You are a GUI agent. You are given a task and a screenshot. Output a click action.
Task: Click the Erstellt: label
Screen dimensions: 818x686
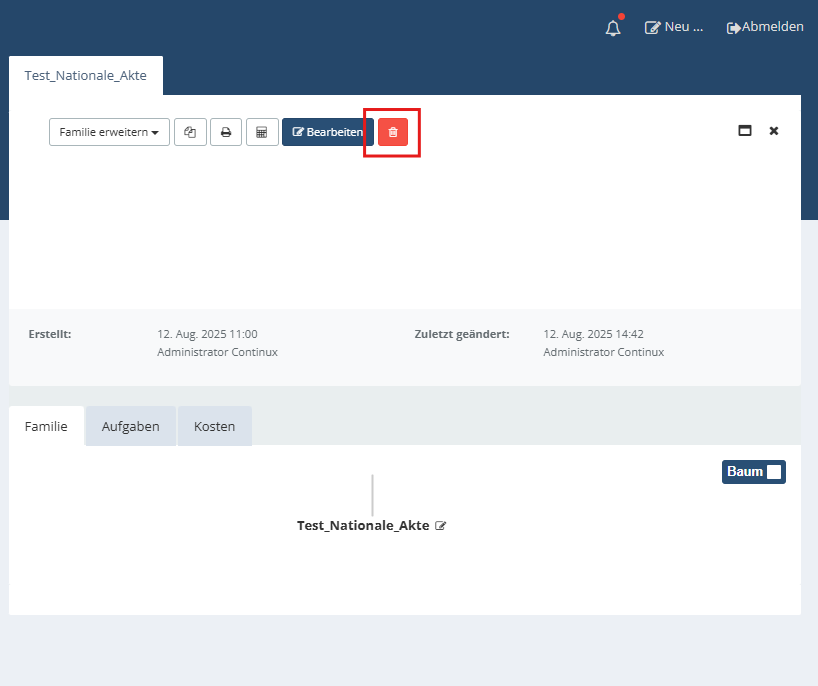click(50, 334)
